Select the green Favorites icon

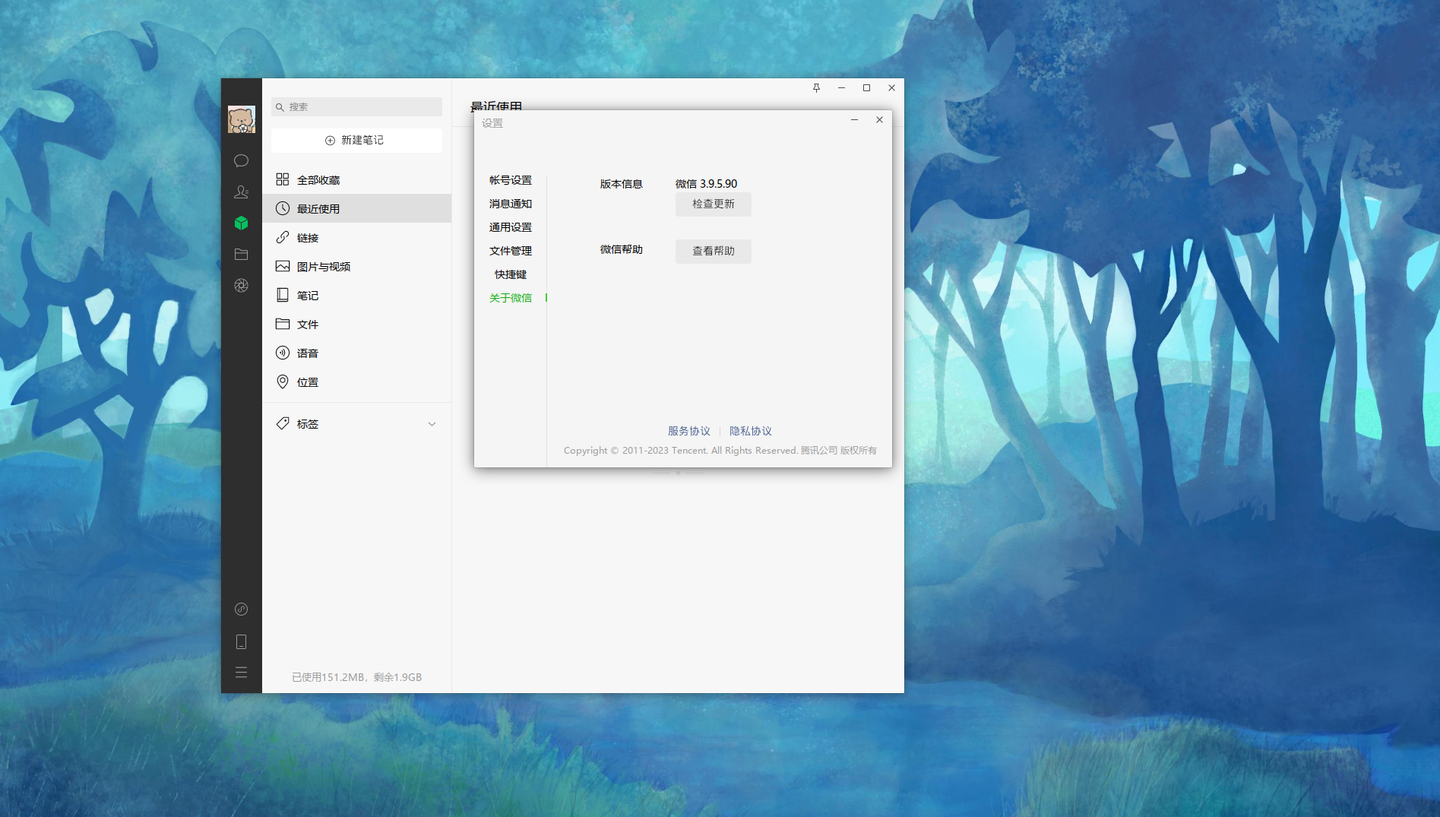point(240,222)
